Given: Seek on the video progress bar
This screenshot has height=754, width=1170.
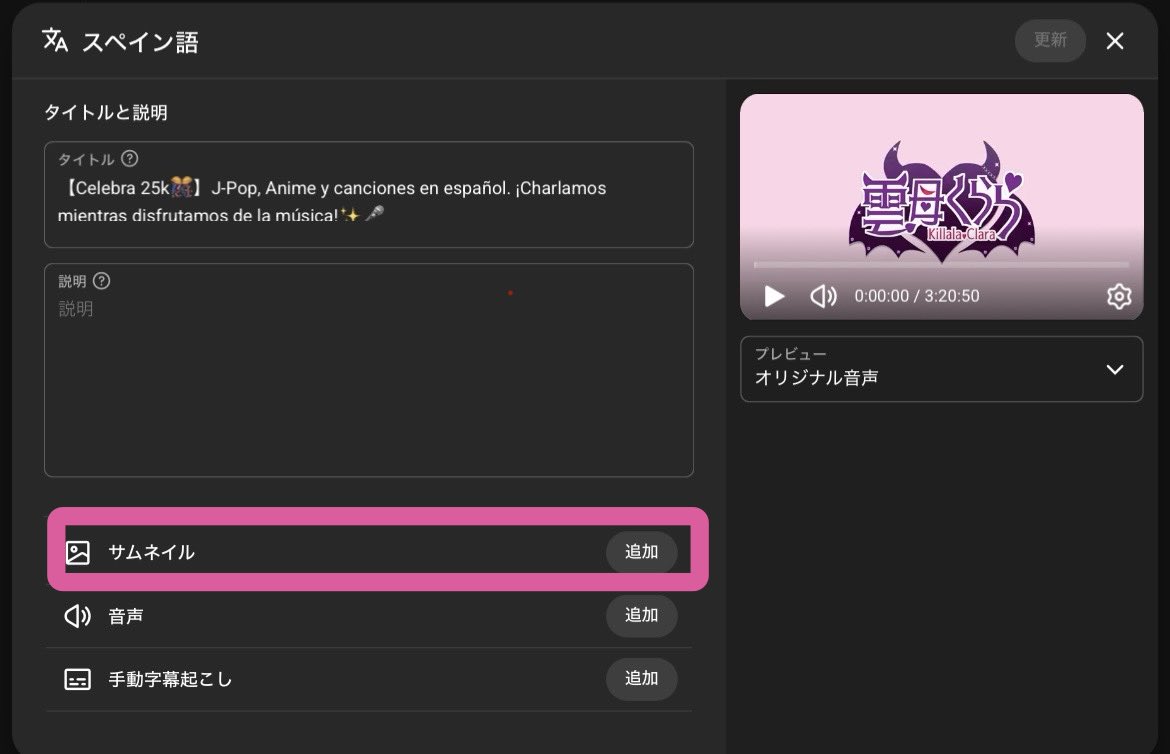Looking at the screenshot, I should point(941,264).
